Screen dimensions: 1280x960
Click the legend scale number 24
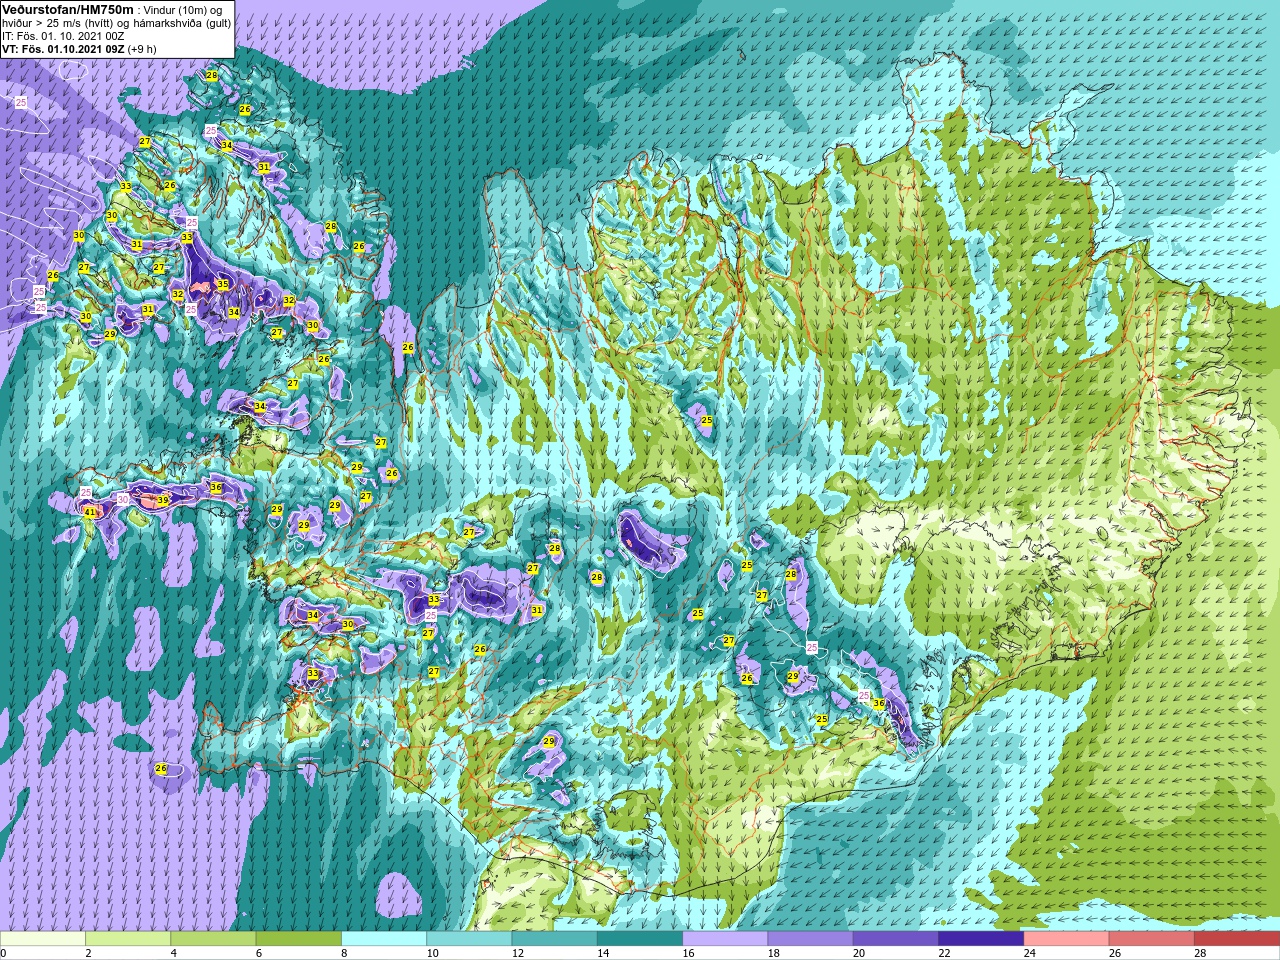(x=1029, y=953)
